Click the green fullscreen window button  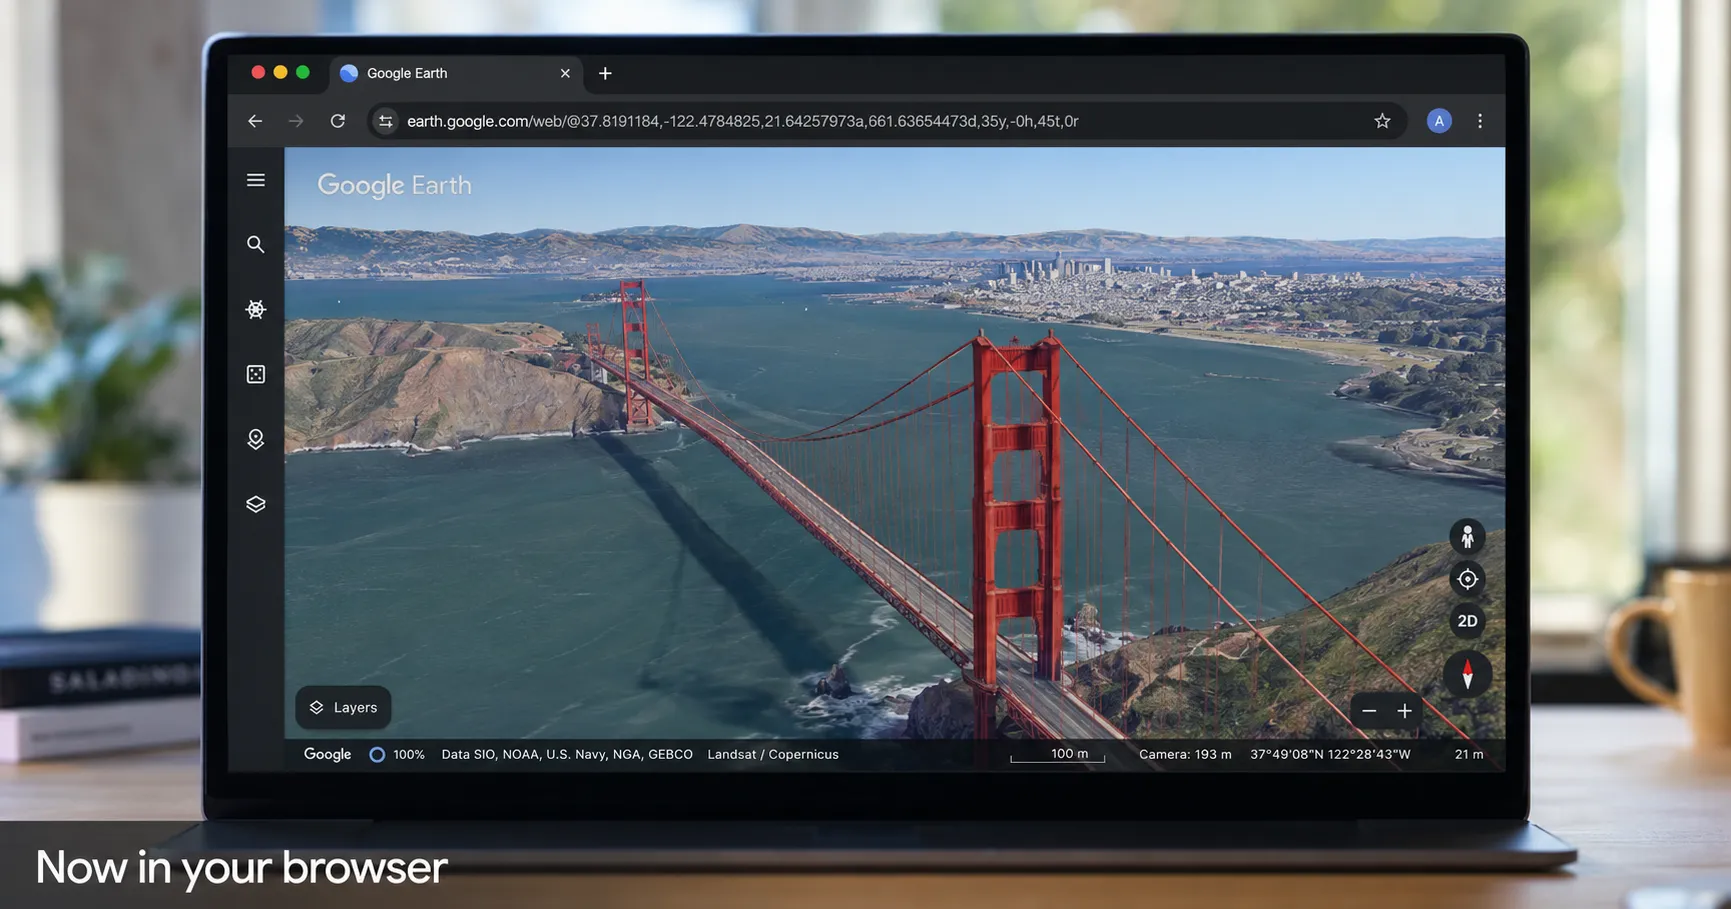pyautogui.click(x=303, y=72)
